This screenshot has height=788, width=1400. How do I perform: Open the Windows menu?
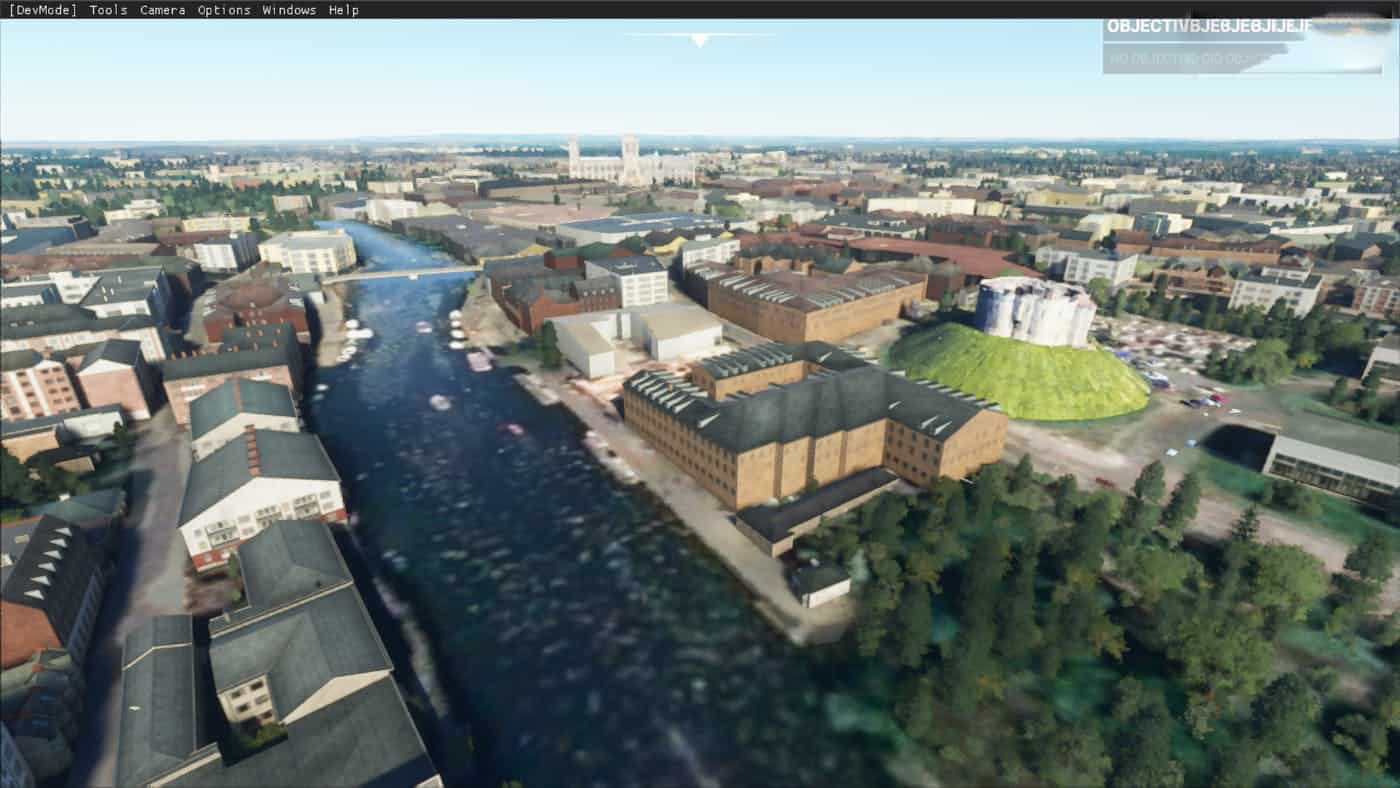(289, 10)
